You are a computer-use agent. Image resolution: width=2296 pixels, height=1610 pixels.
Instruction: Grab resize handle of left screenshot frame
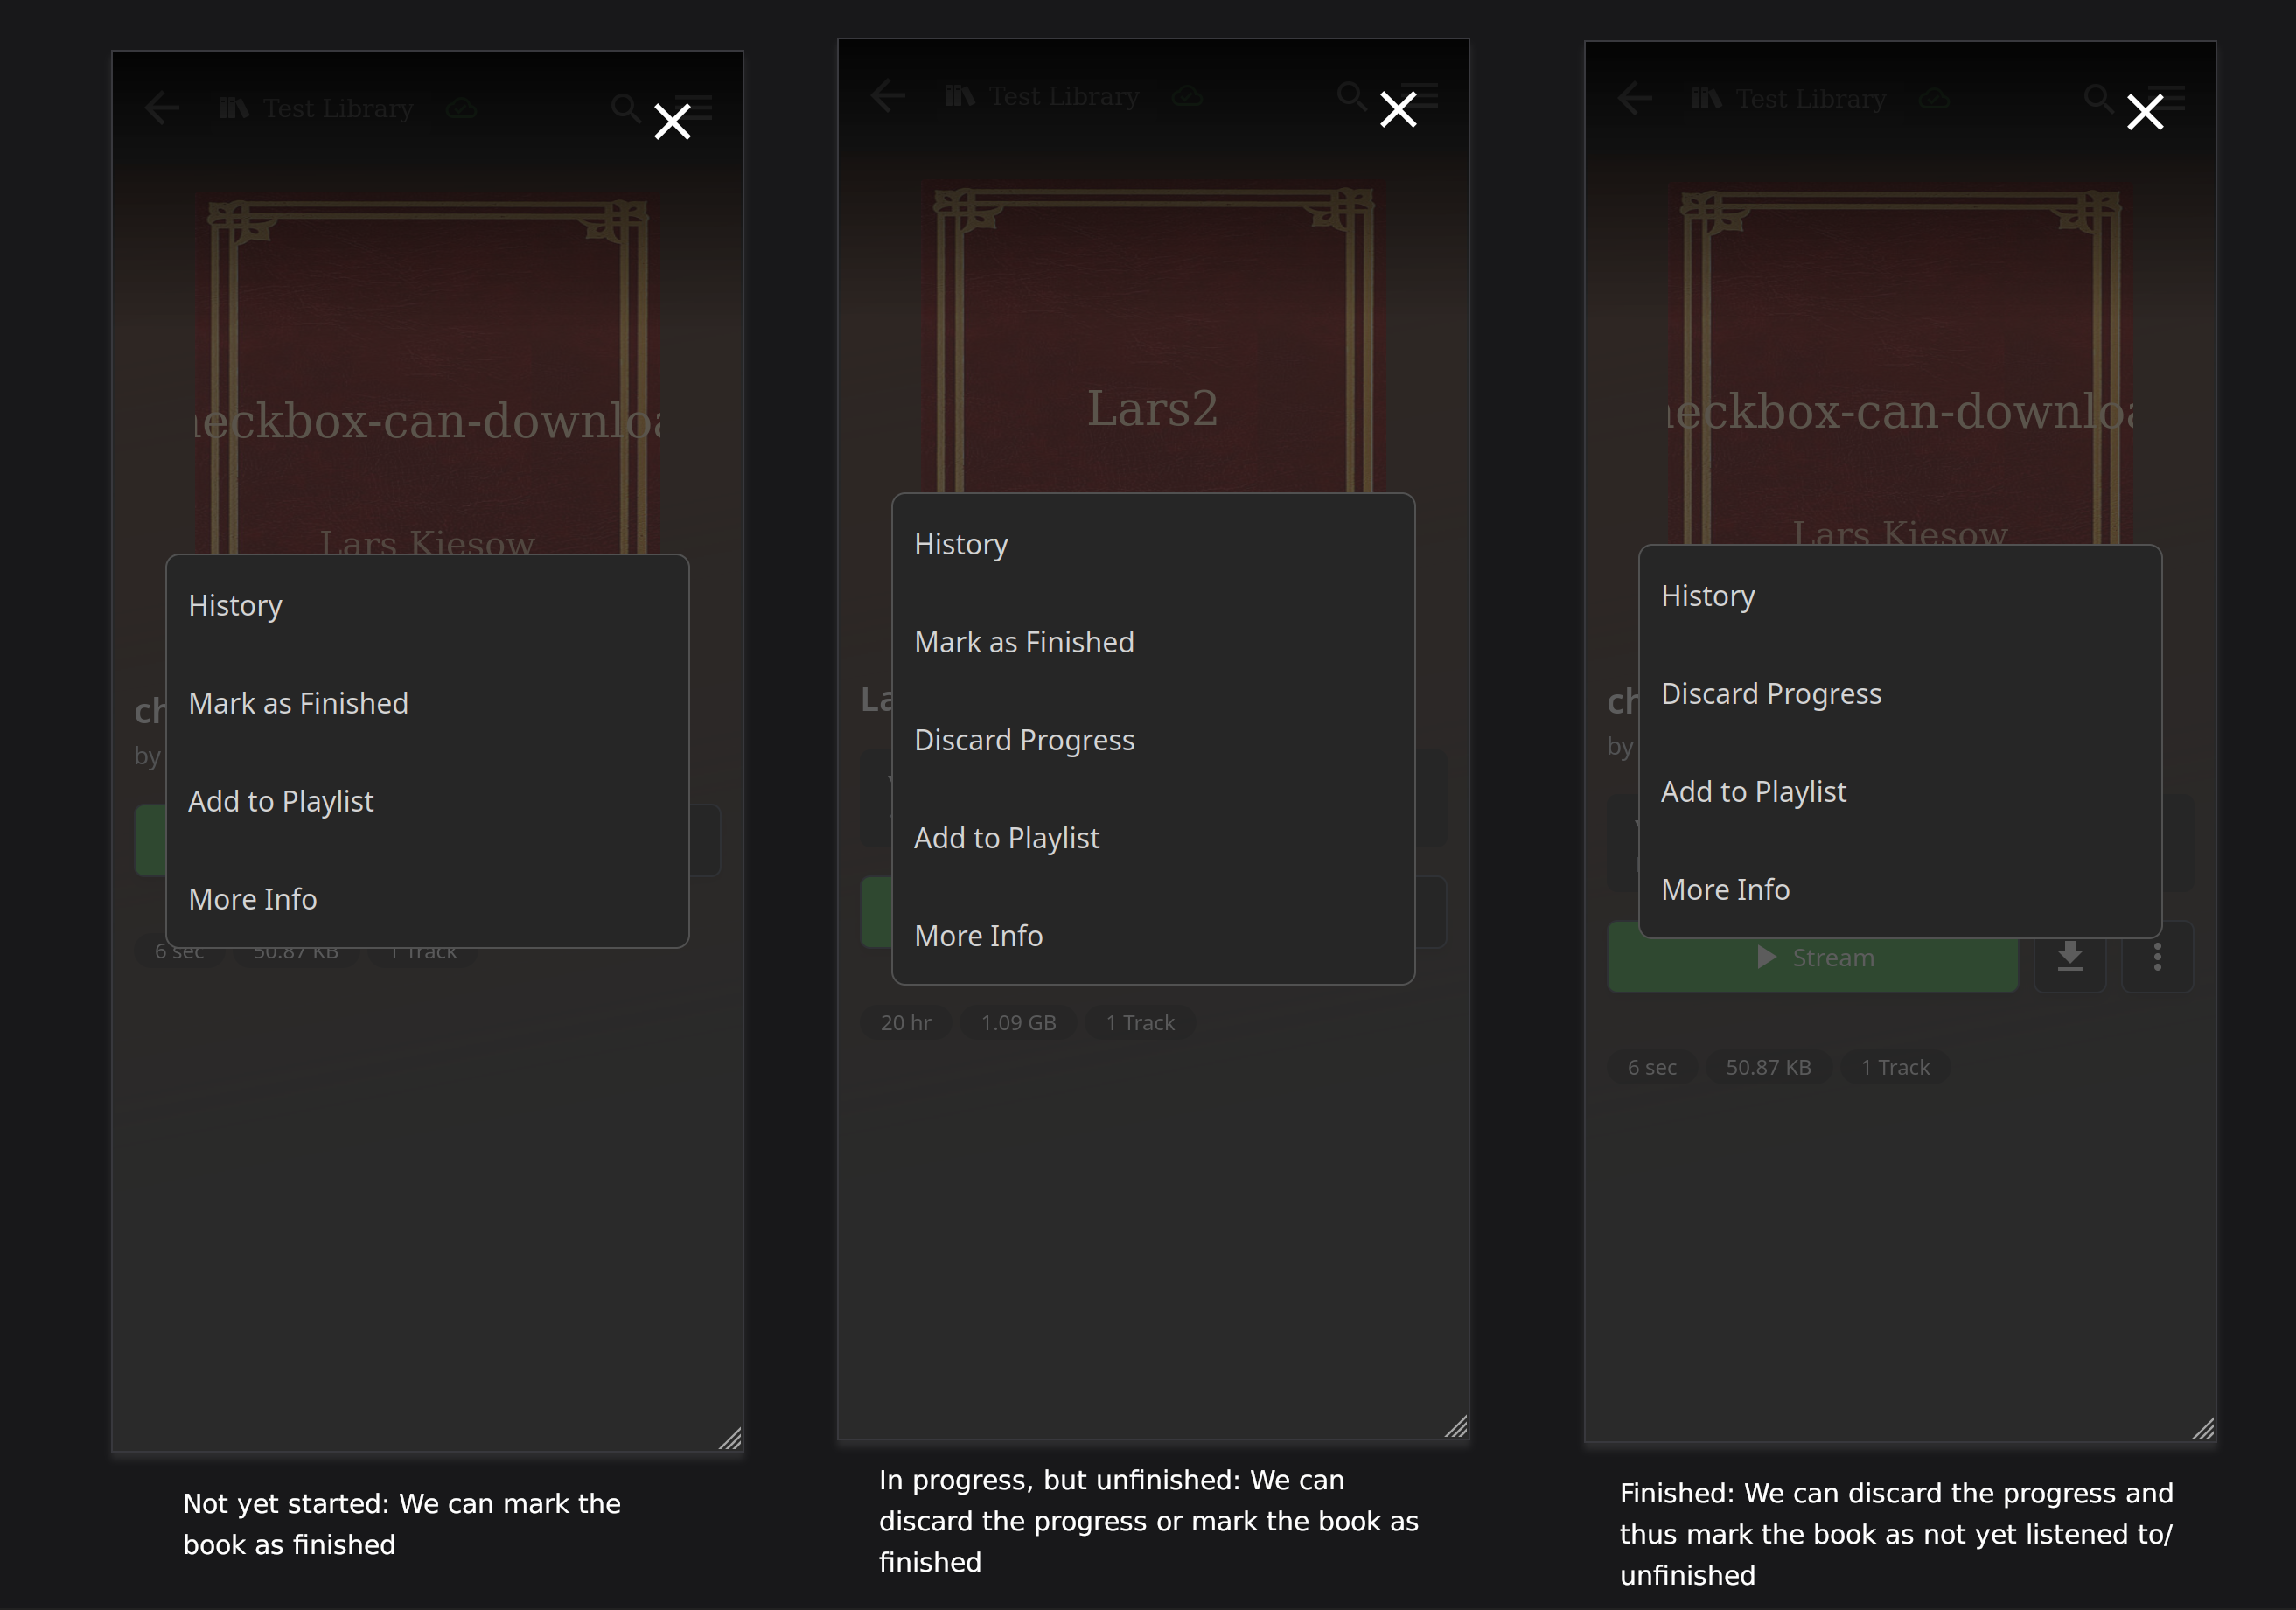pyautogui.click(x=731, y=1438)
